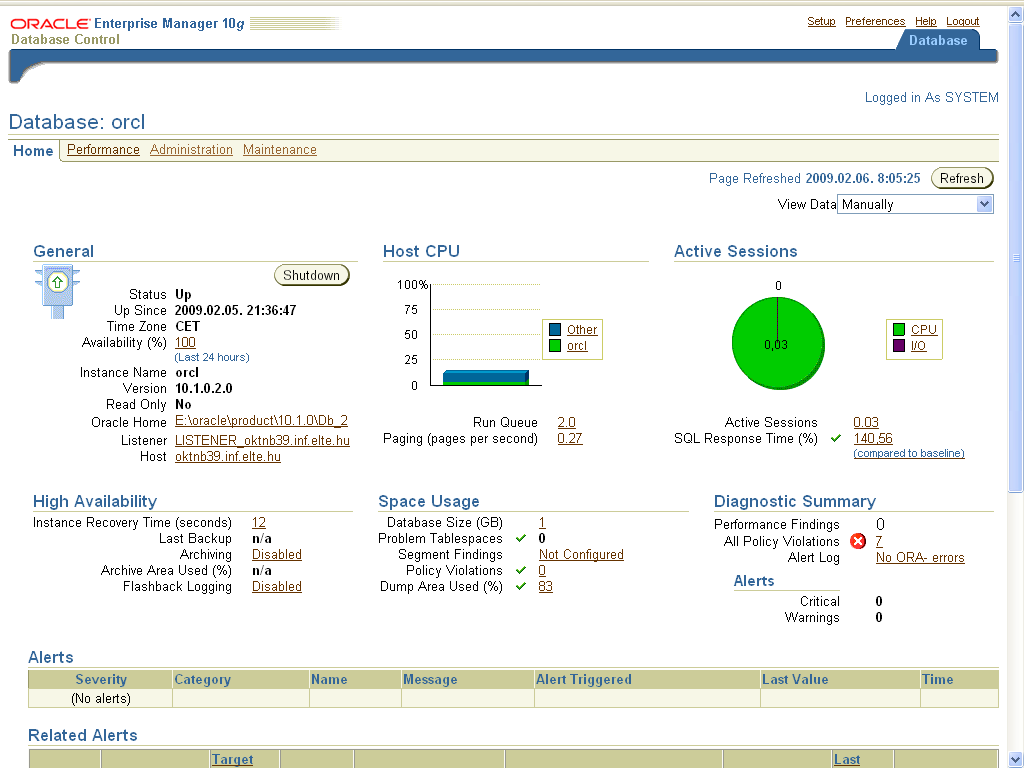The image size is (1024, 768).
Task: Click the green orcl legend swatch
Action: [x=555, y=346]
